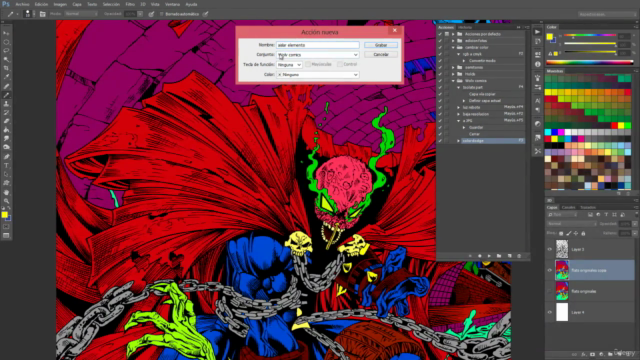Open Color dropdown showing Ninguno
Image resolution: width=640 pixels, height=360 pixels.
(318, 75)
